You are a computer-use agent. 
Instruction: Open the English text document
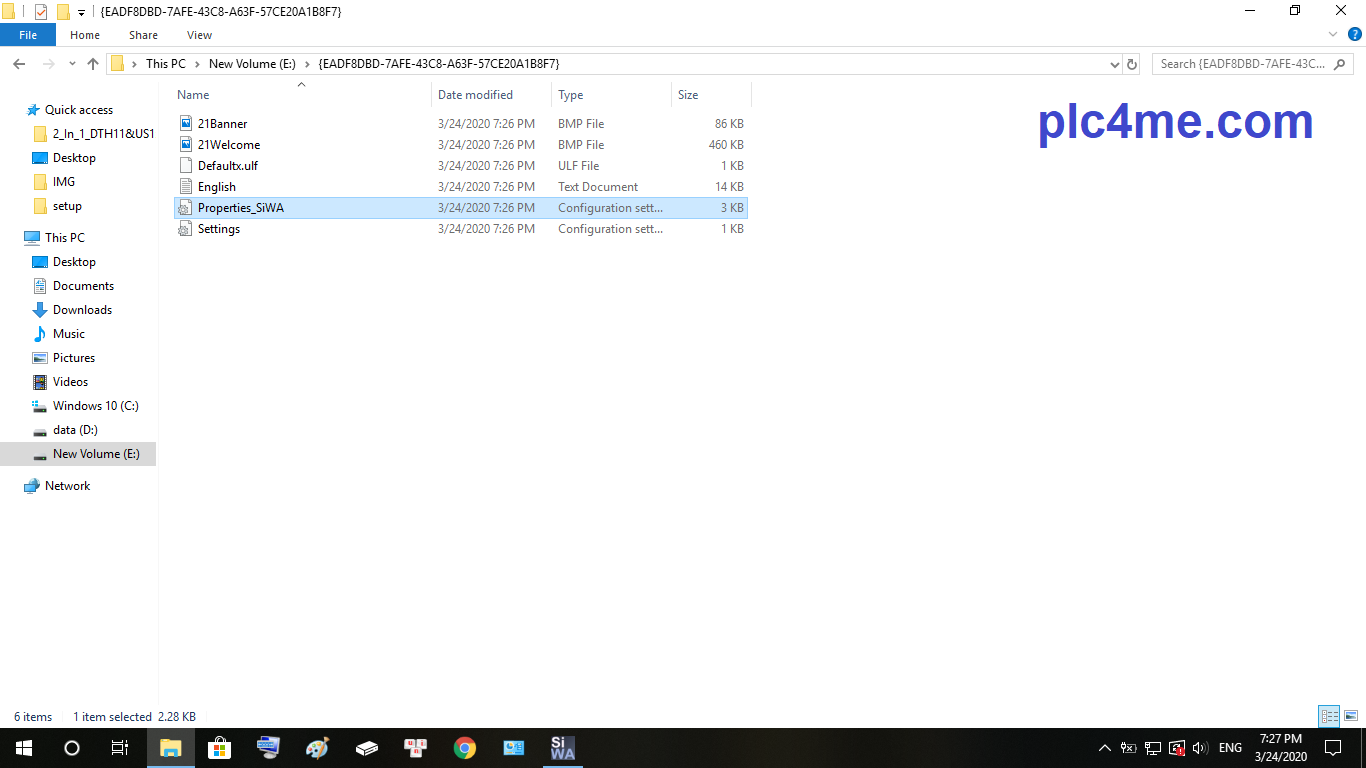[x=217, y=186]
